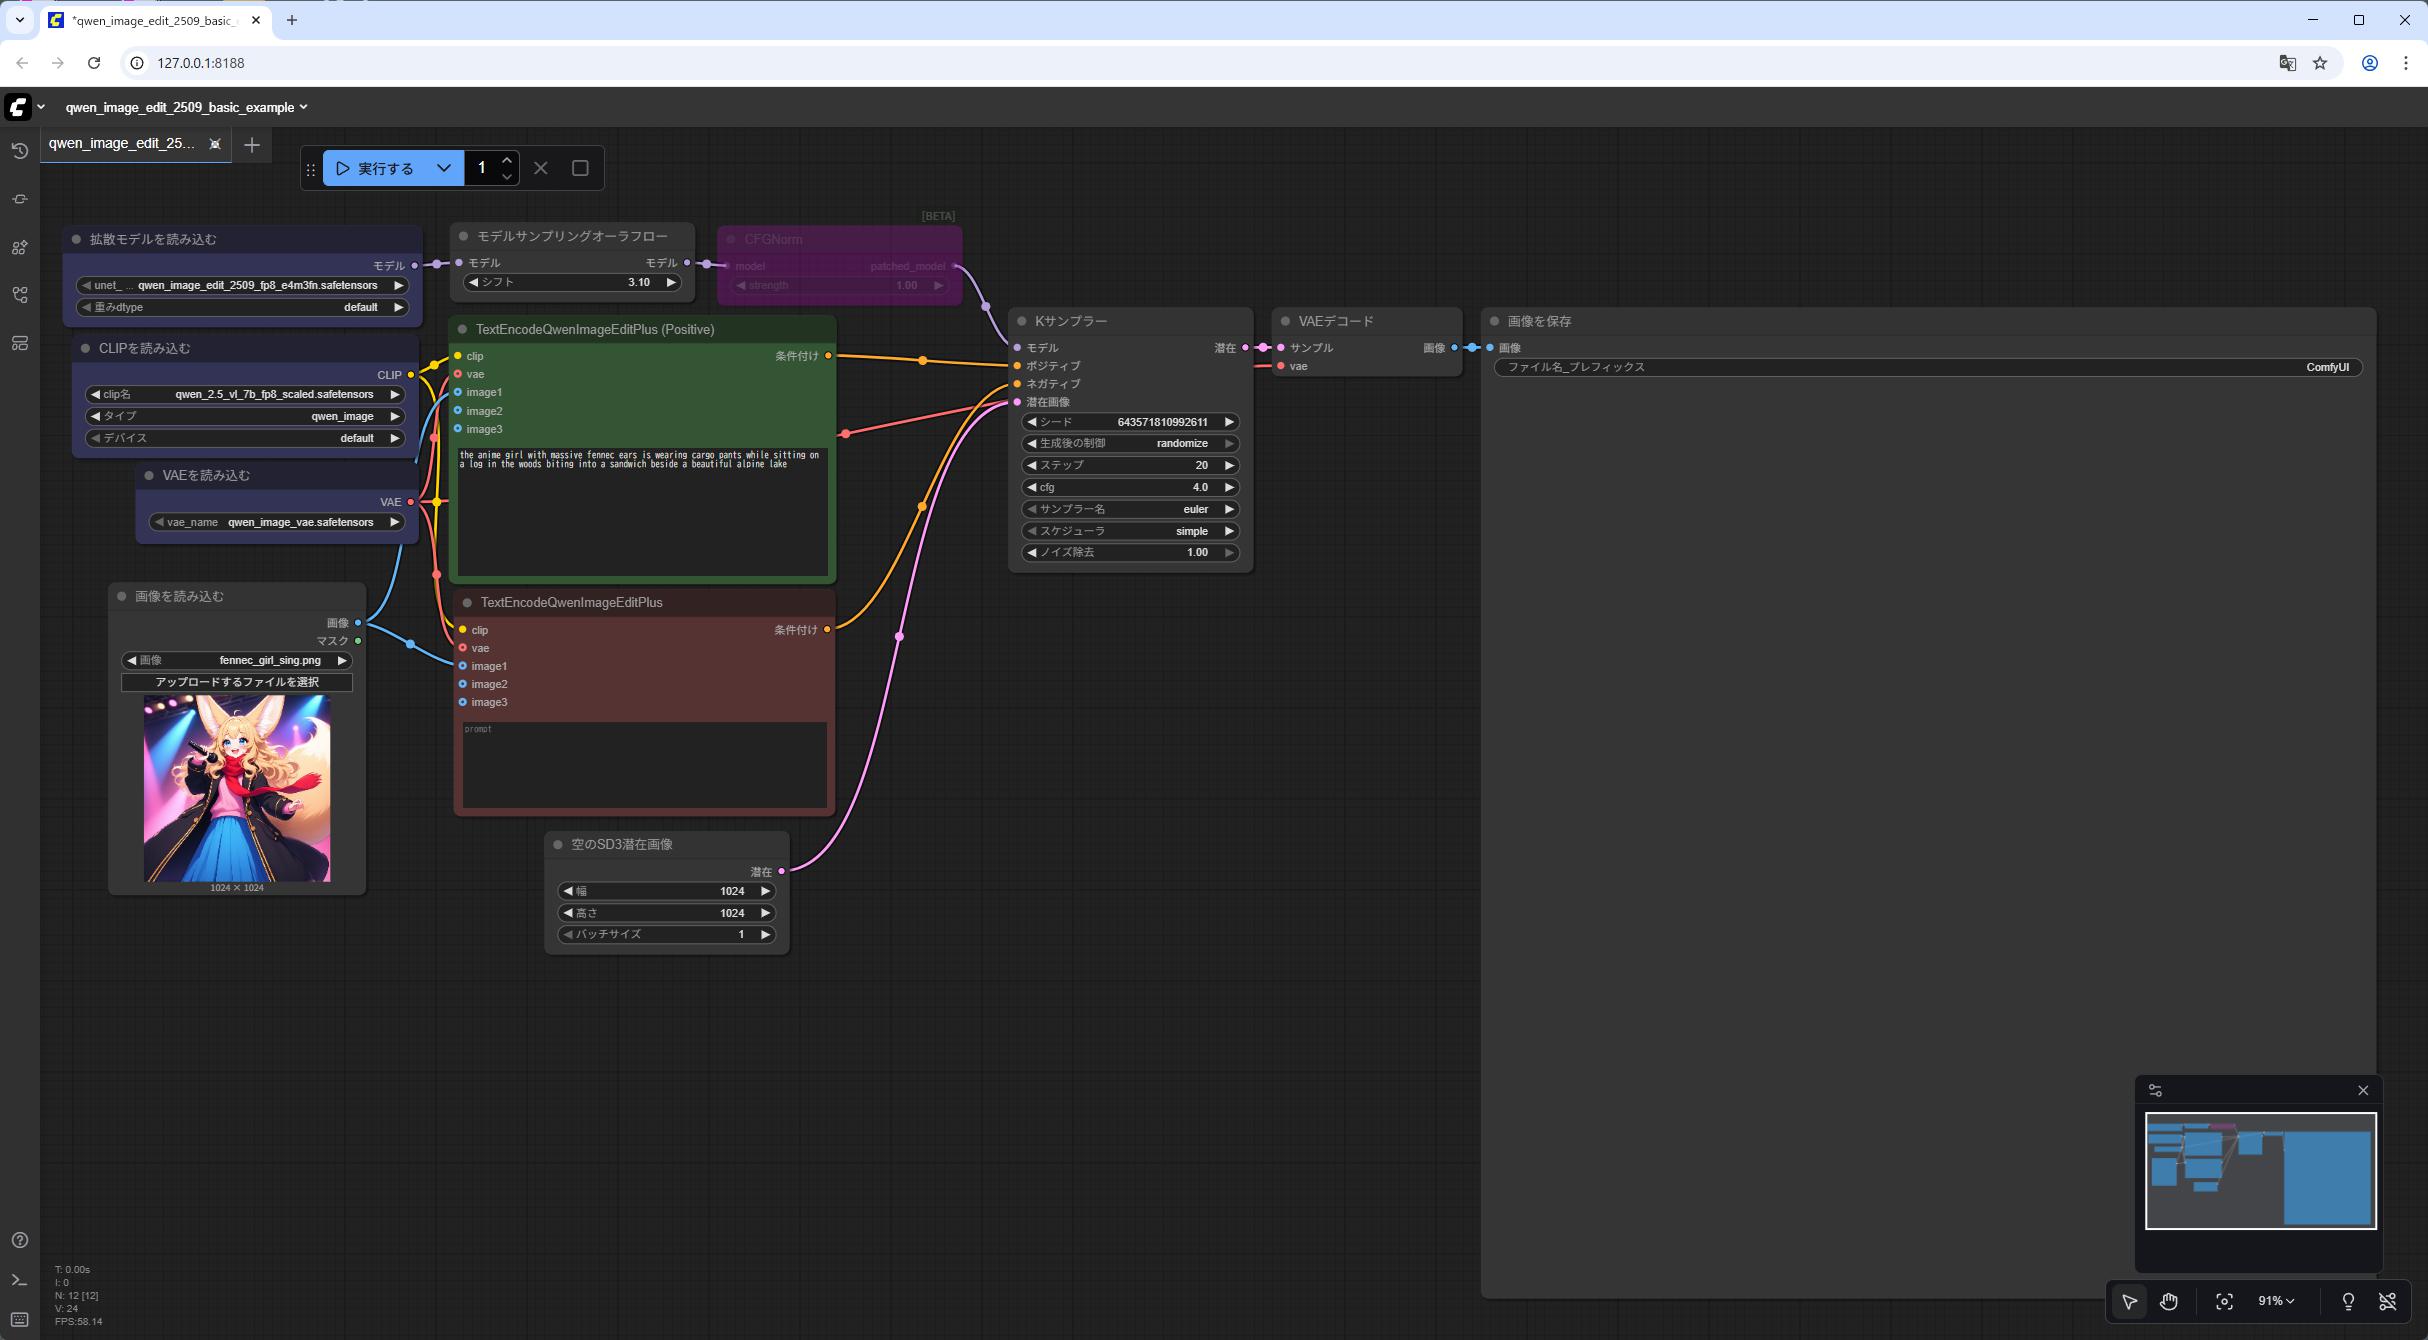Switch to the qwen_image_edit_25 workflow tab
2428x1340 pixels.
point(122,143)
